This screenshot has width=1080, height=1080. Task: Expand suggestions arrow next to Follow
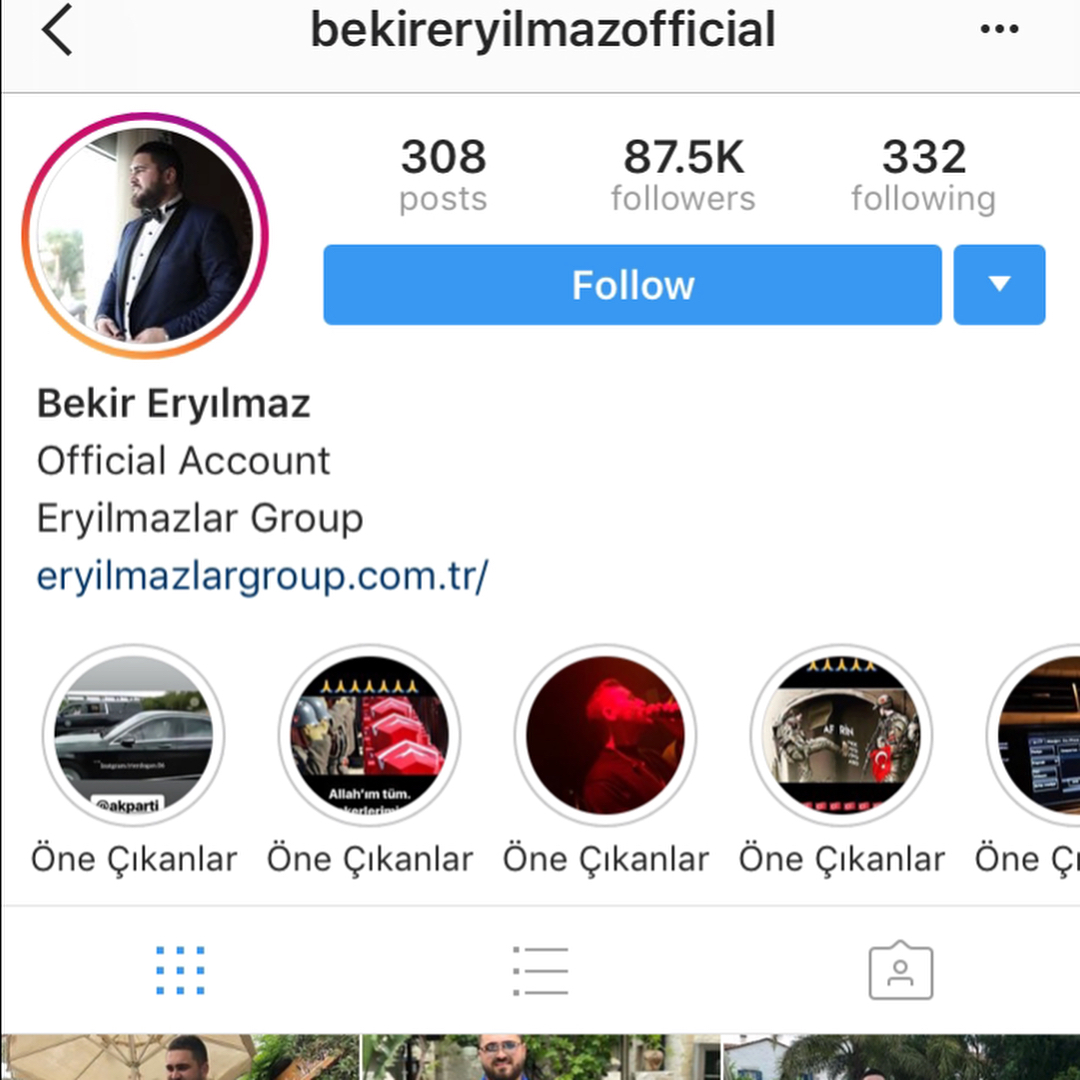(999, 284)
